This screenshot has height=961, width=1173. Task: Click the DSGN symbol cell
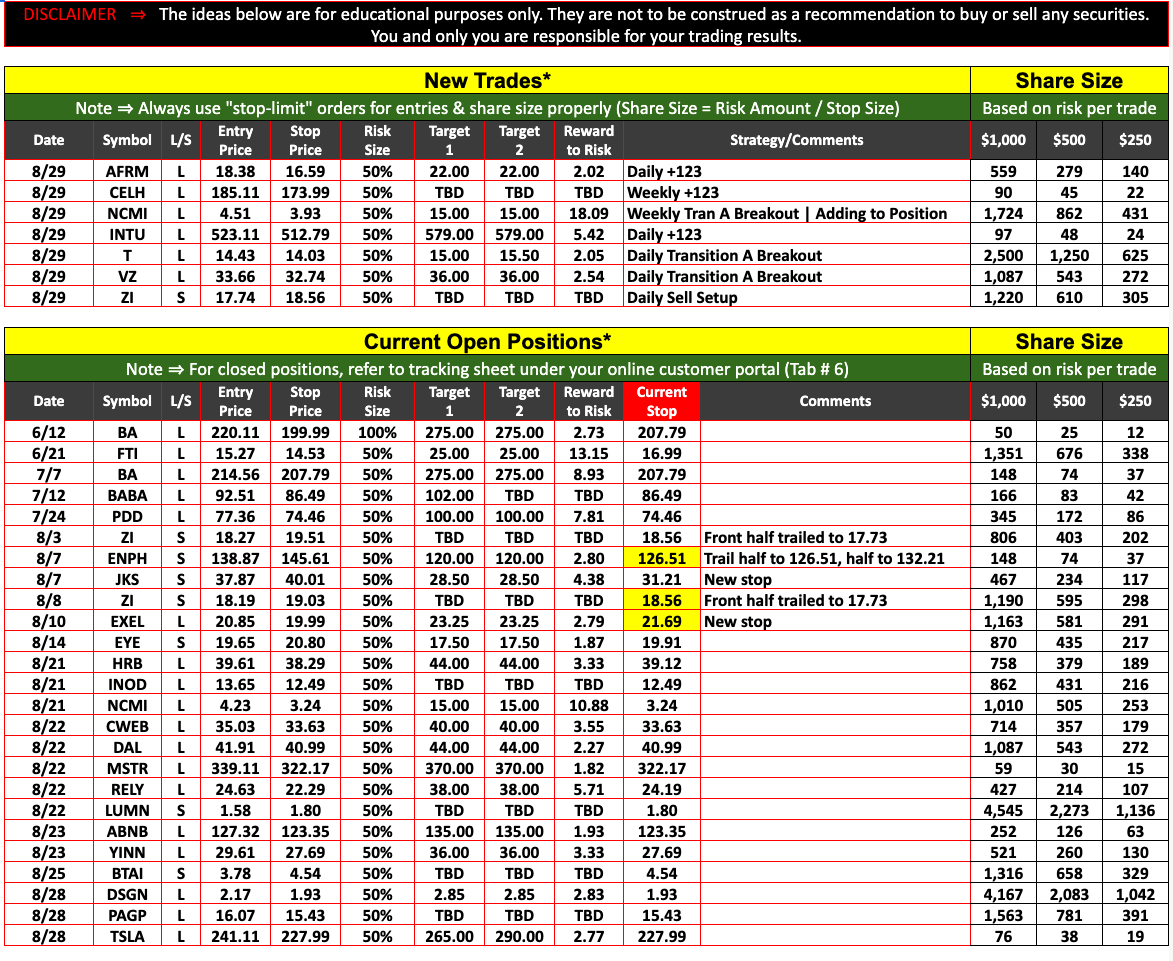[x=127, y=895]
